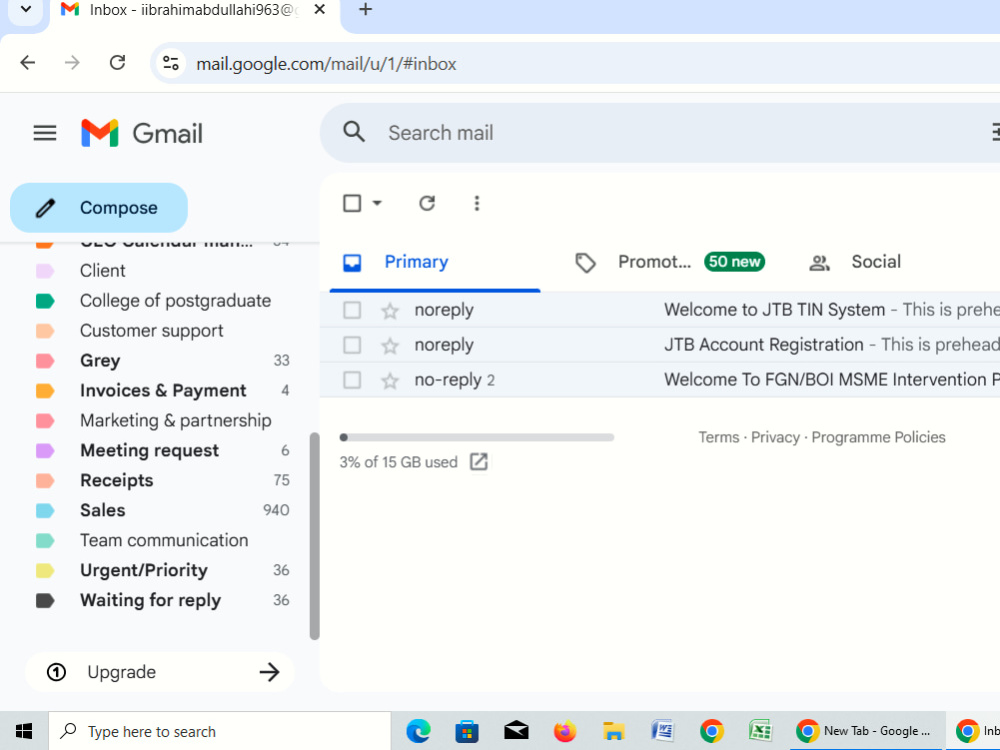1000x750 pixels.
Task: Star the FGN/BOI MSME Intervention email
Action: 390,381
